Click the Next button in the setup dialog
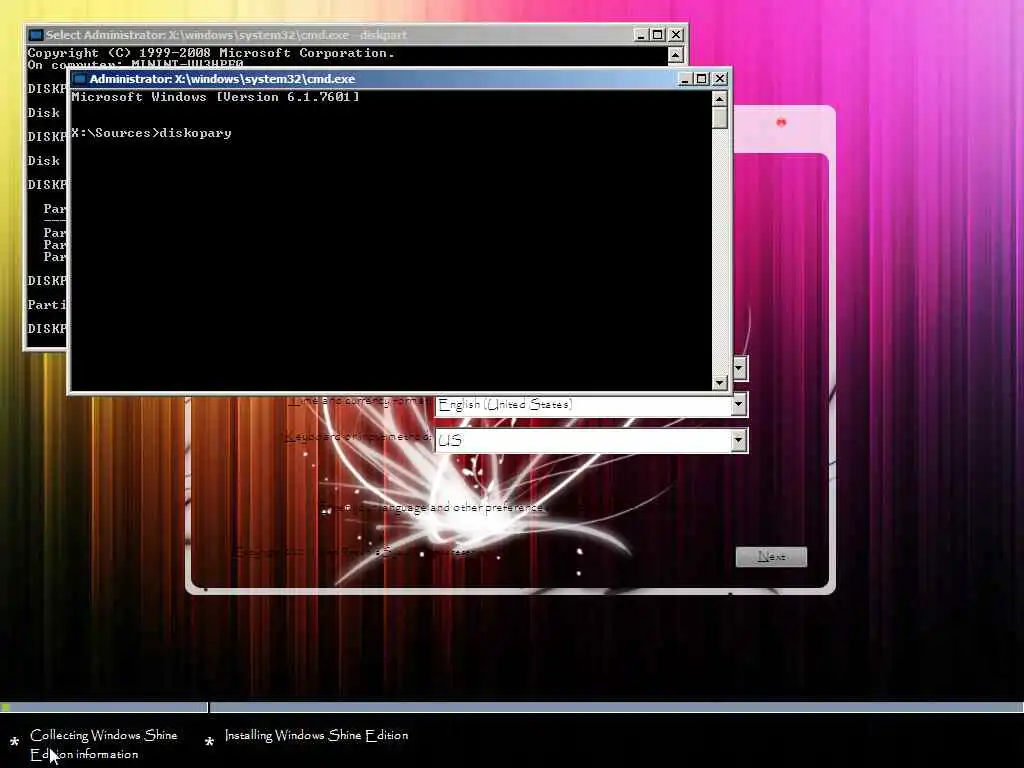 point(771,556)
